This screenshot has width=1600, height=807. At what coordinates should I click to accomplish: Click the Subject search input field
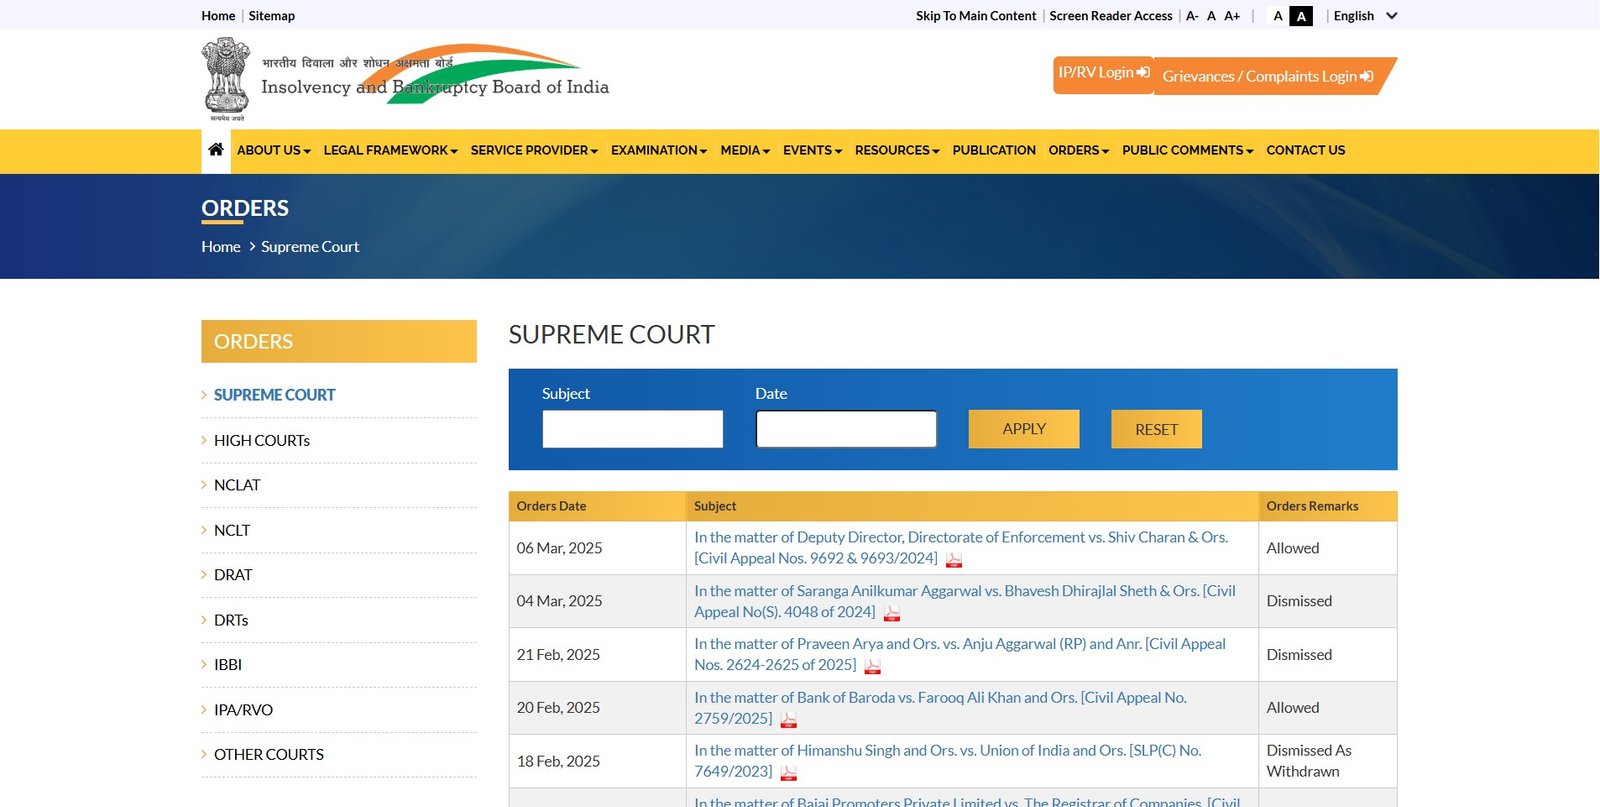[632, 429]
